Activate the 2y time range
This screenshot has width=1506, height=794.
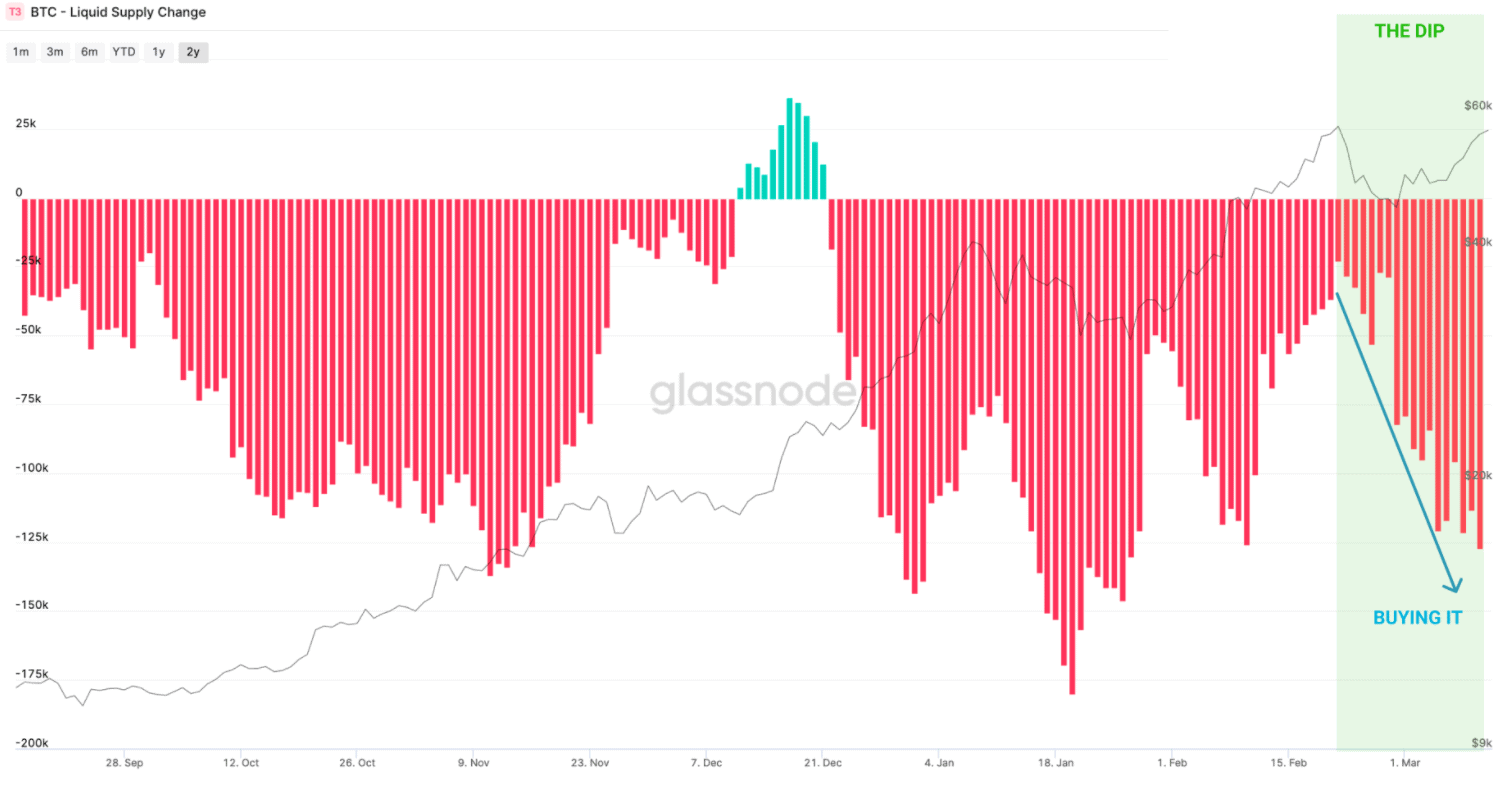coord(193,52)
